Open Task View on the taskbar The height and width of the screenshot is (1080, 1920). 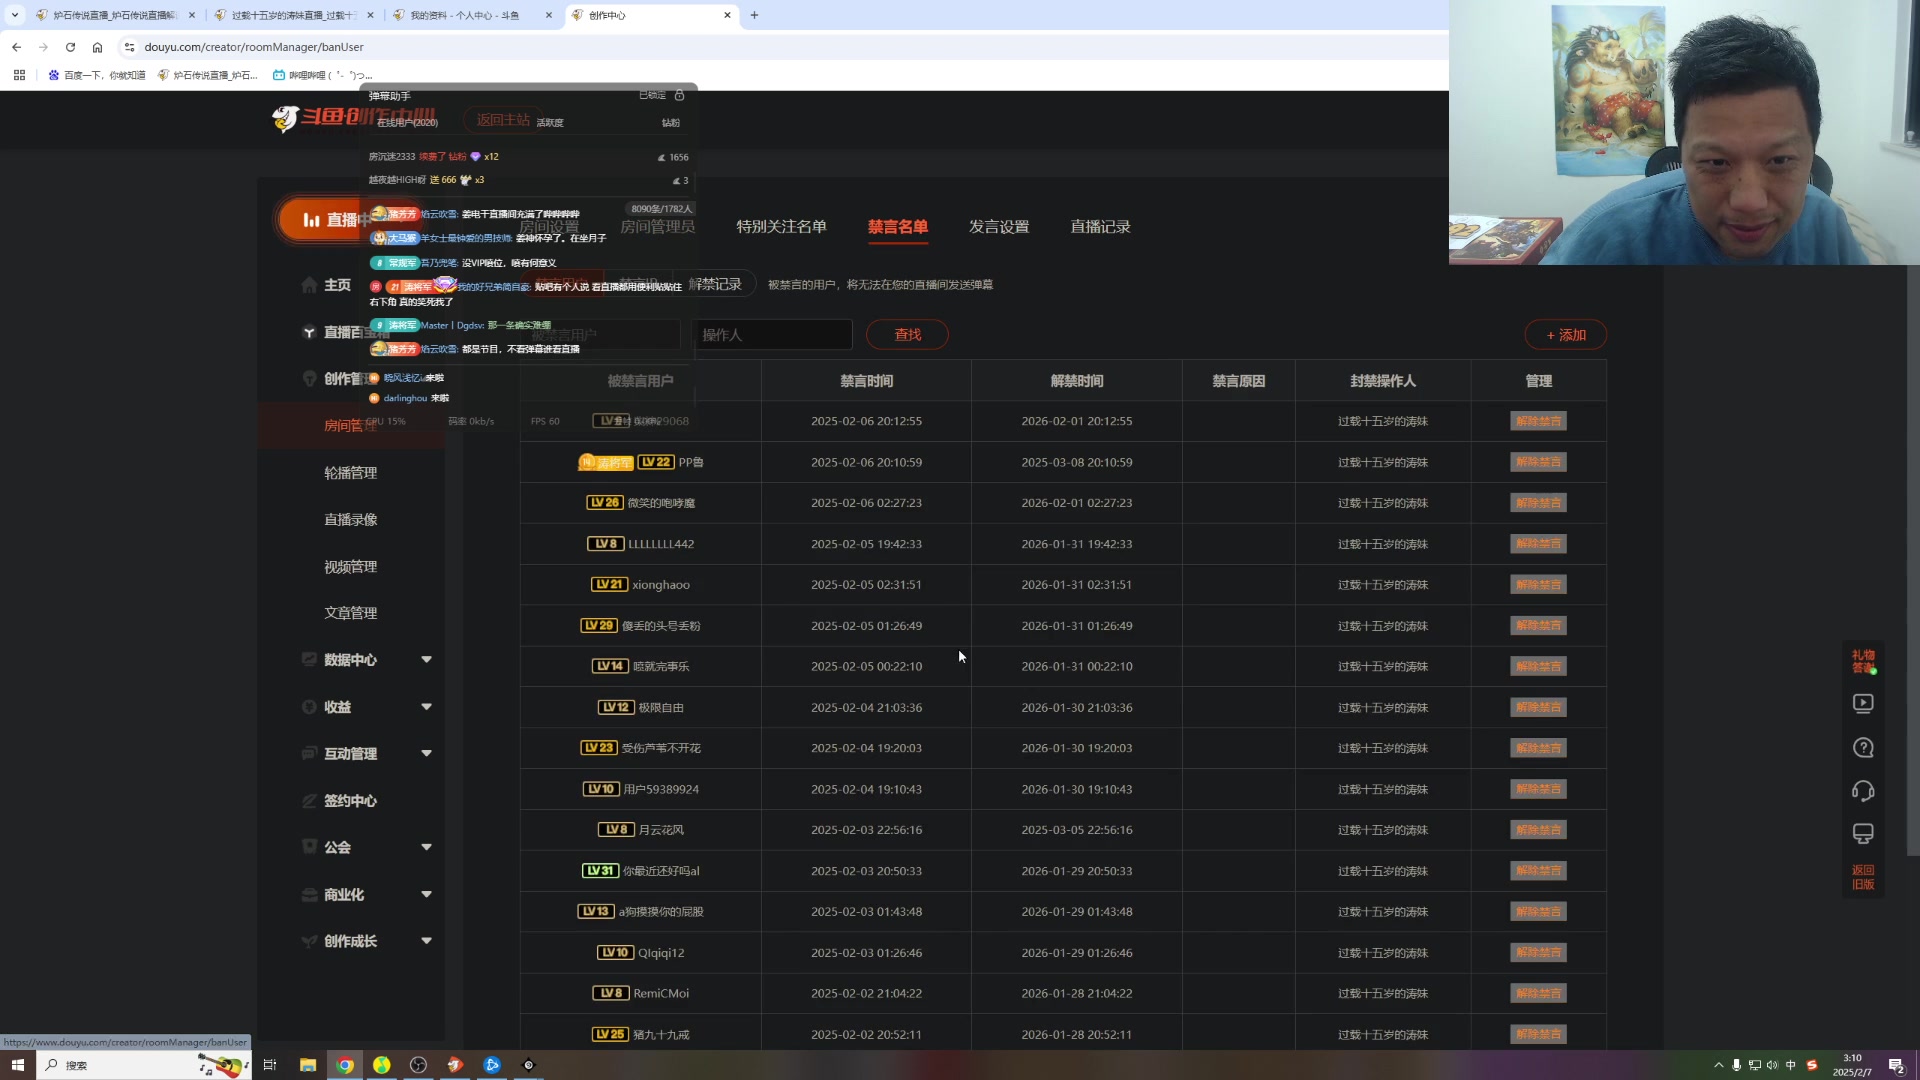[x=269, y=1065]
